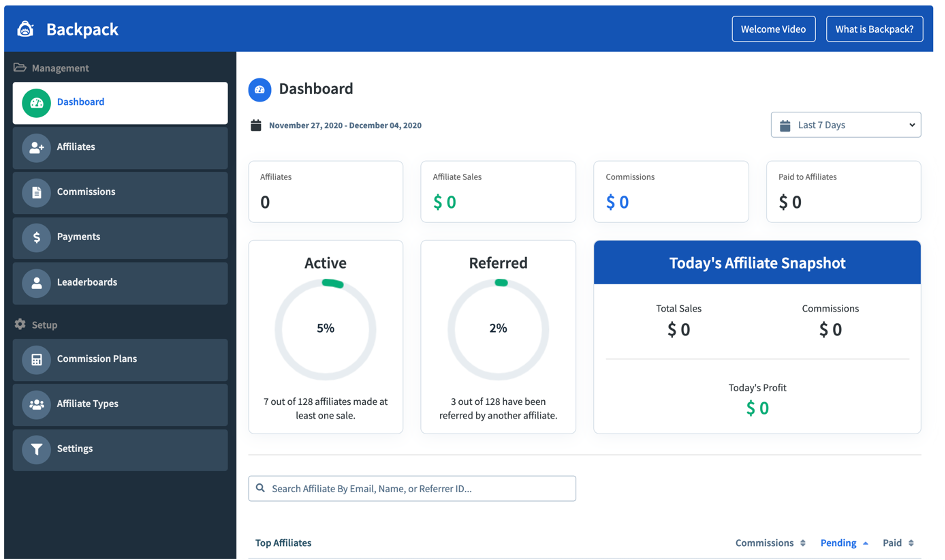The height and width of the screenshot is (560, 945).
Task: Click the Commission Plans calculator icon
Action: (x=36, y=359)
